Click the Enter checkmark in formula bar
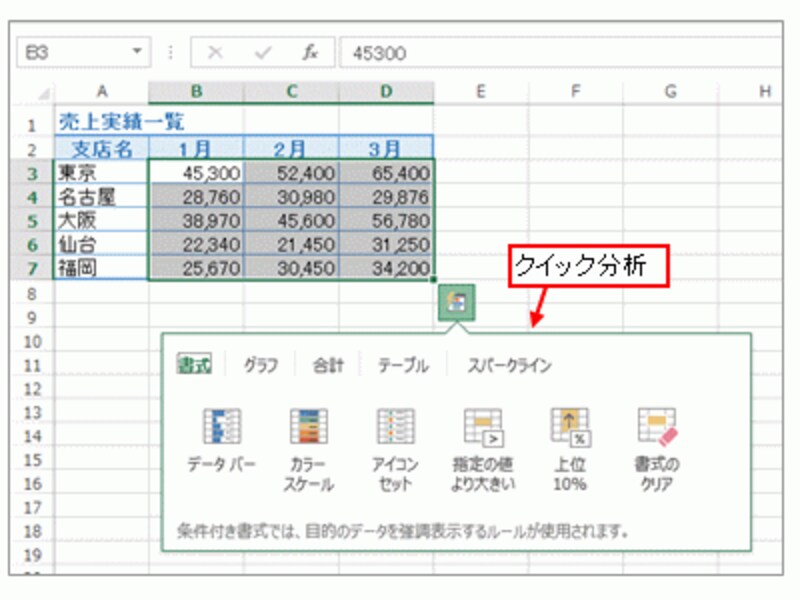This screenshot has width=800, height=600. 263,52
